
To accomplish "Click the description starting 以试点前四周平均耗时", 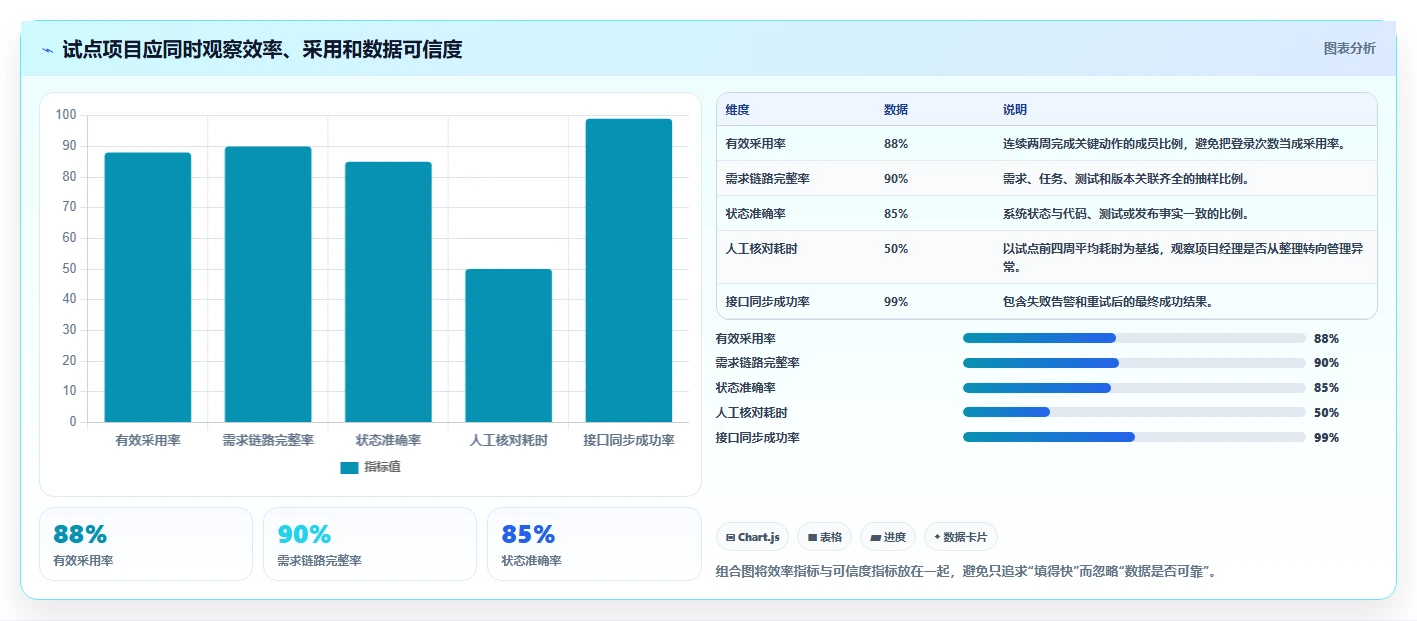I will tap(1183, 258).
